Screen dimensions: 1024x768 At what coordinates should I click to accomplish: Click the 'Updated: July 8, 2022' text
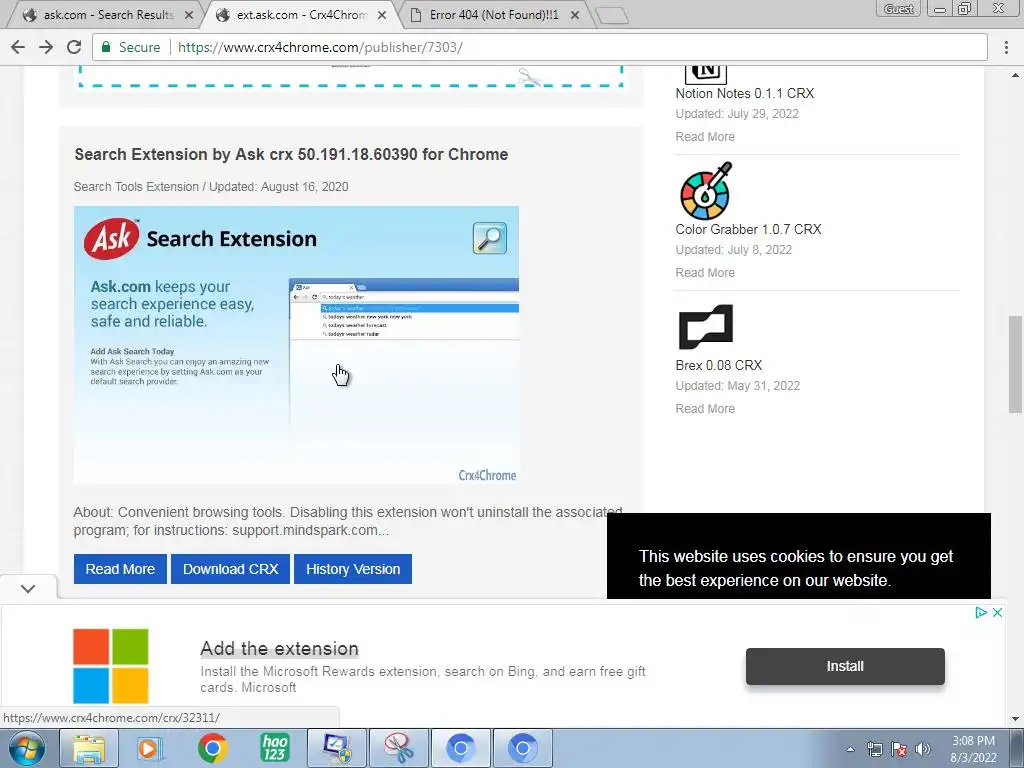[x=733, y=249]
